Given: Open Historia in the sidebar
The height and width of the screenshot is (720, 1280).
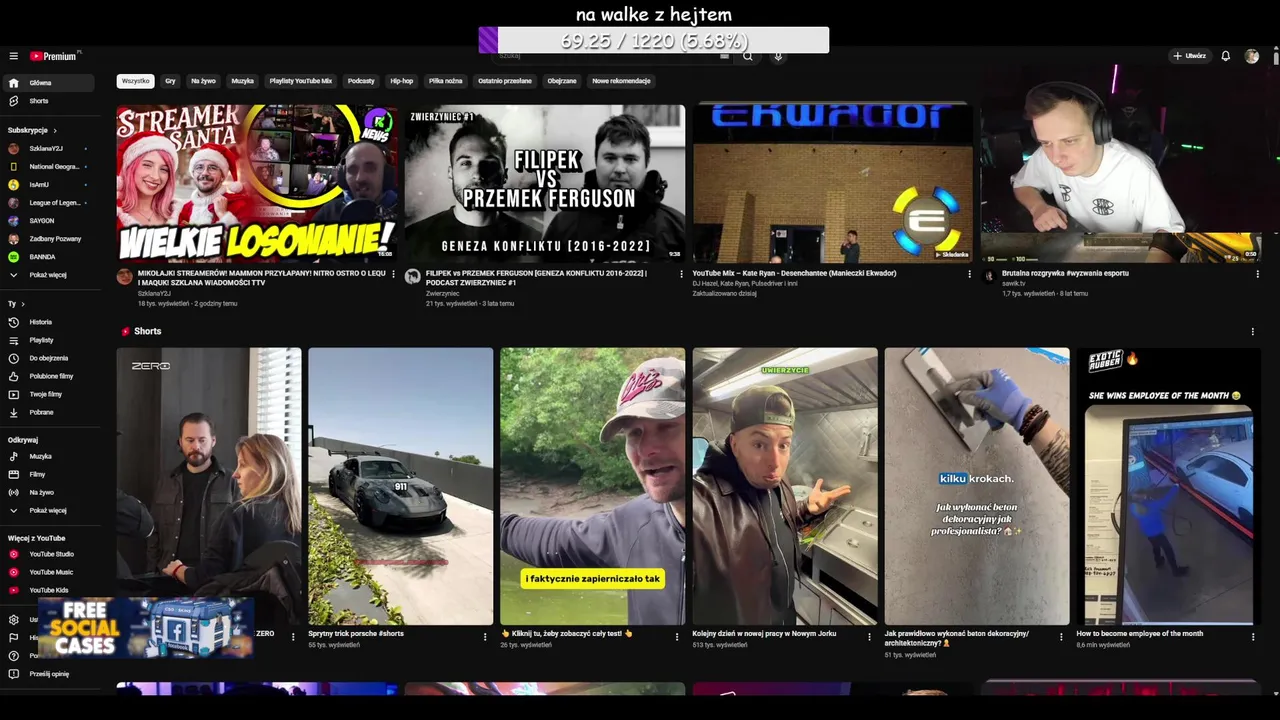Looking at the screenshot, I should [50, 322].
